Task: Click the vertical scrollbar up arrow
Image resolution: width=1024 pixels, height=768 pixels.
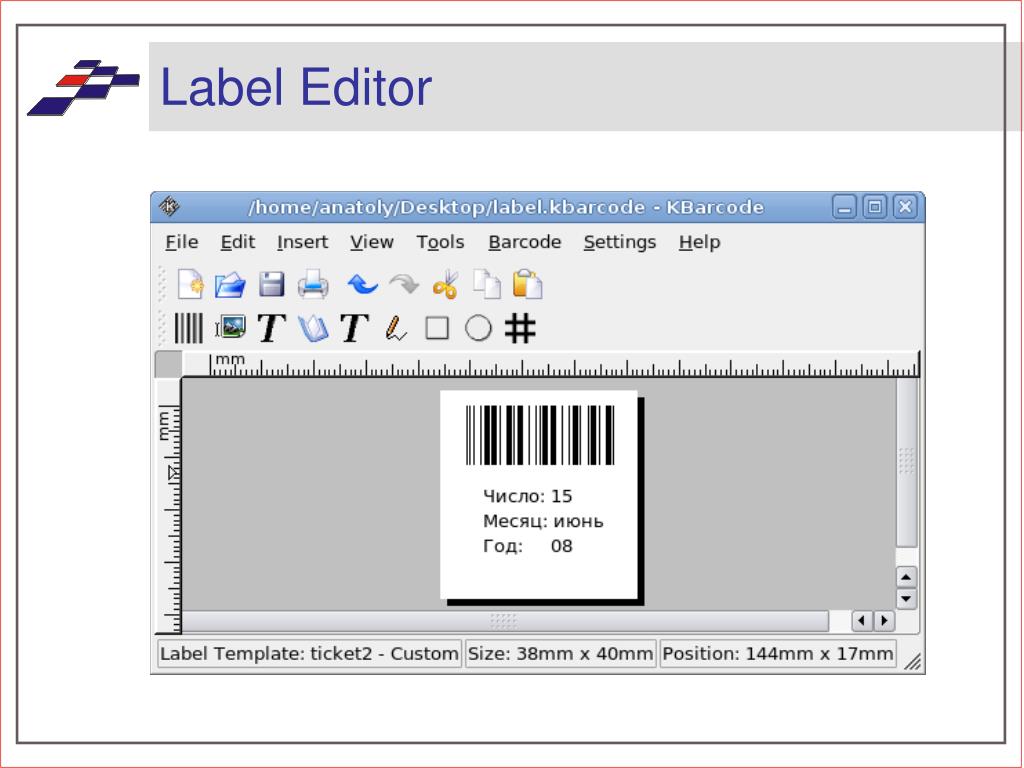Action: click(x=906, y=577)
